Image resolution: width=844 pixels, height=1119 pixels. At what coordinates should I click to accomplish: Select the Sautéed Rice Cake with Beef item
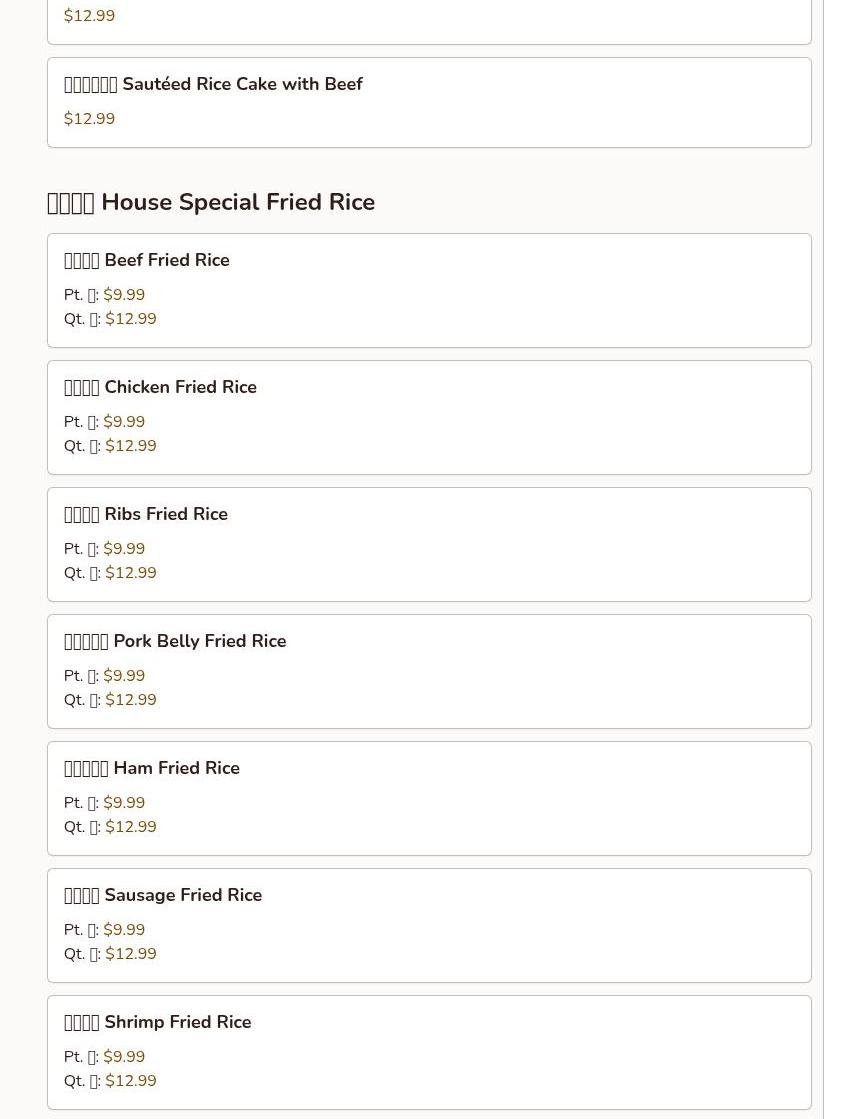point(213,85)
